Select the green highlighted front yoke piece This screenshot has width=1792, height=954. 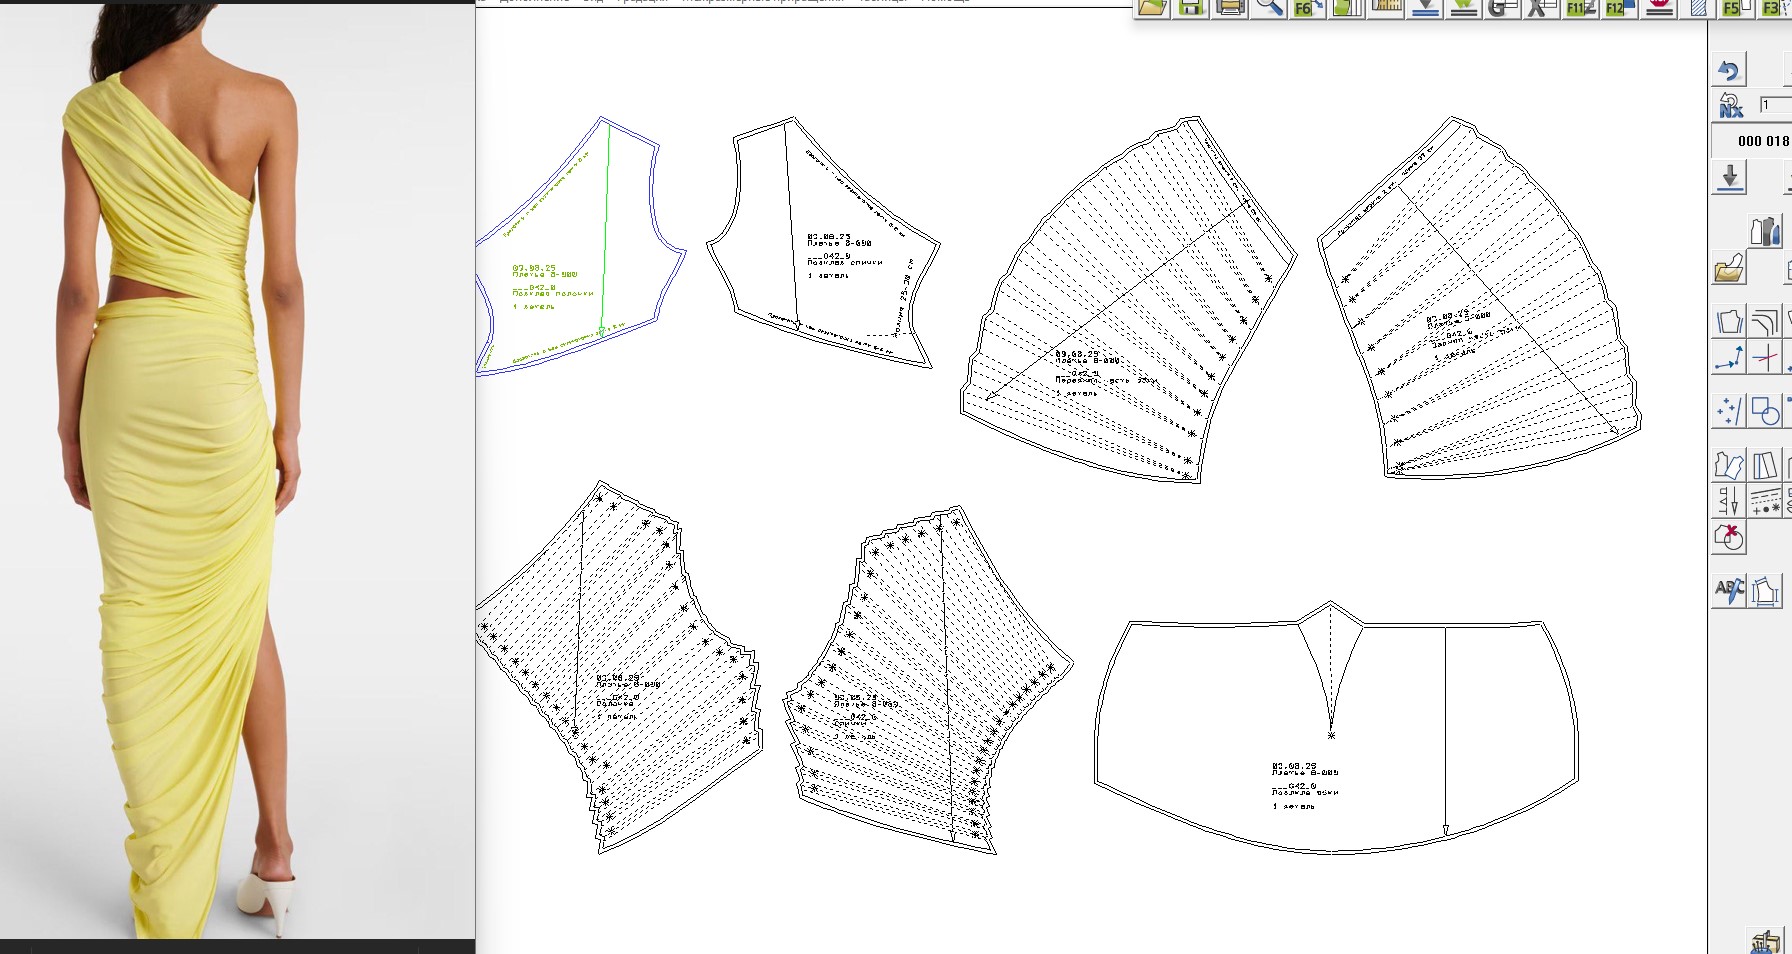tap(580, 245)
